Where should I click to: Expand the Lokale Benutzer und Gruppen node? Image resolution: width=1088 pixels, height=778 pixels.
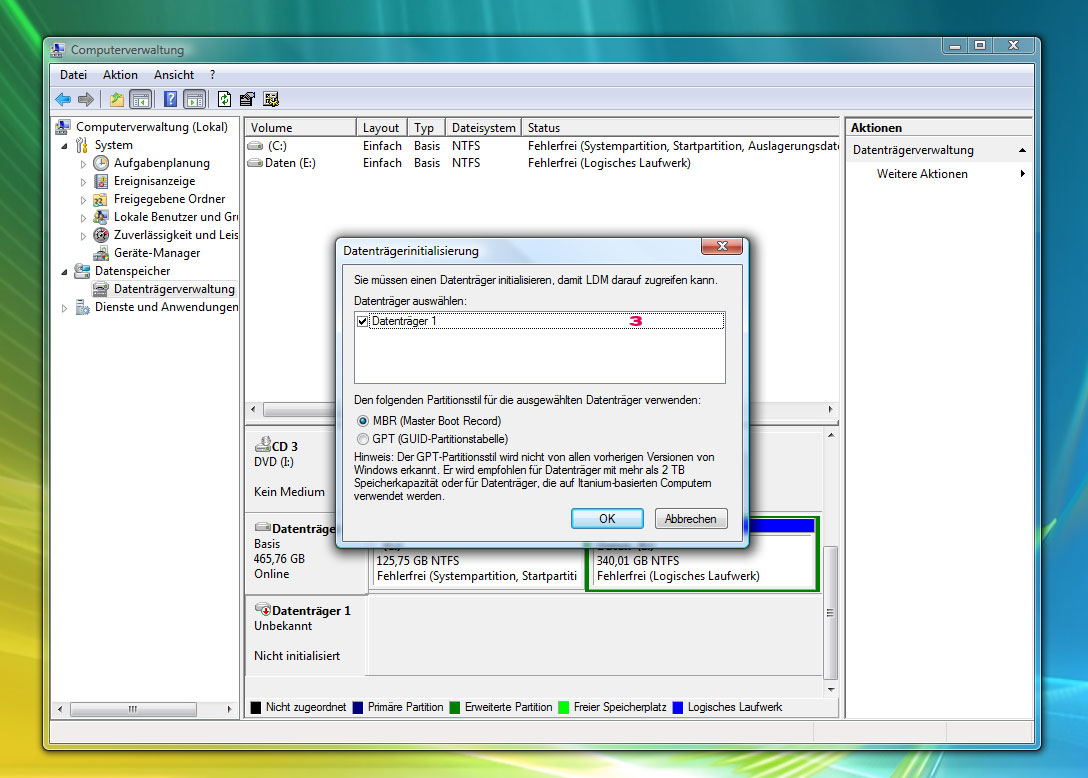pyautogui.click(x=83, y=218)
